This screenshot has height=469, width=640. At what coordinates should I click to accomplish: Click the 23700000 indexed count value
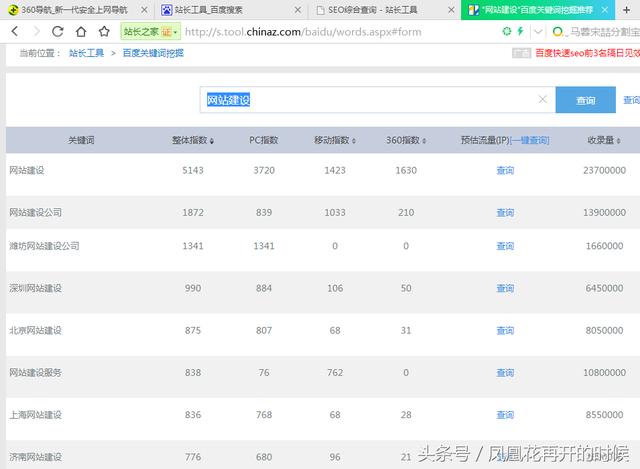pos(604,170)
